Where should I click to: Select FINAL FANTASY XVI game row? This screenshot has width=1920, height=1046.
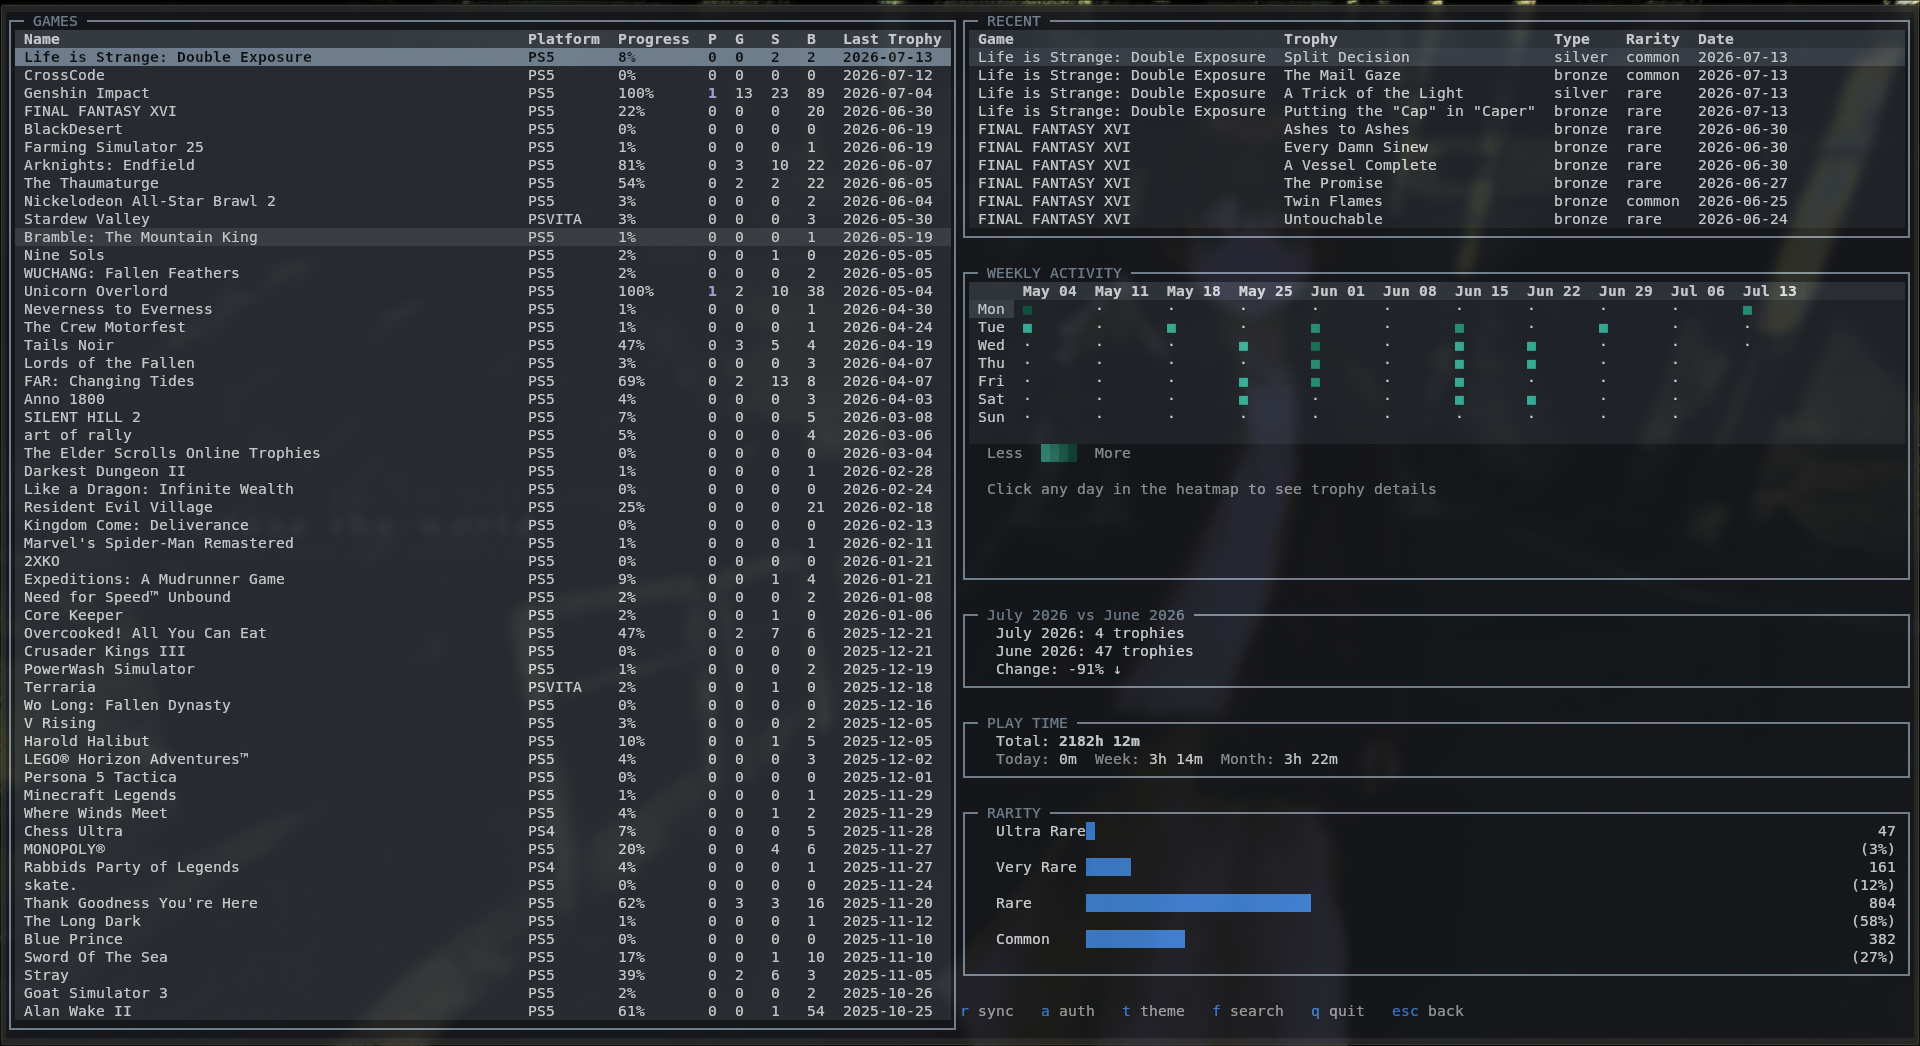483,111
